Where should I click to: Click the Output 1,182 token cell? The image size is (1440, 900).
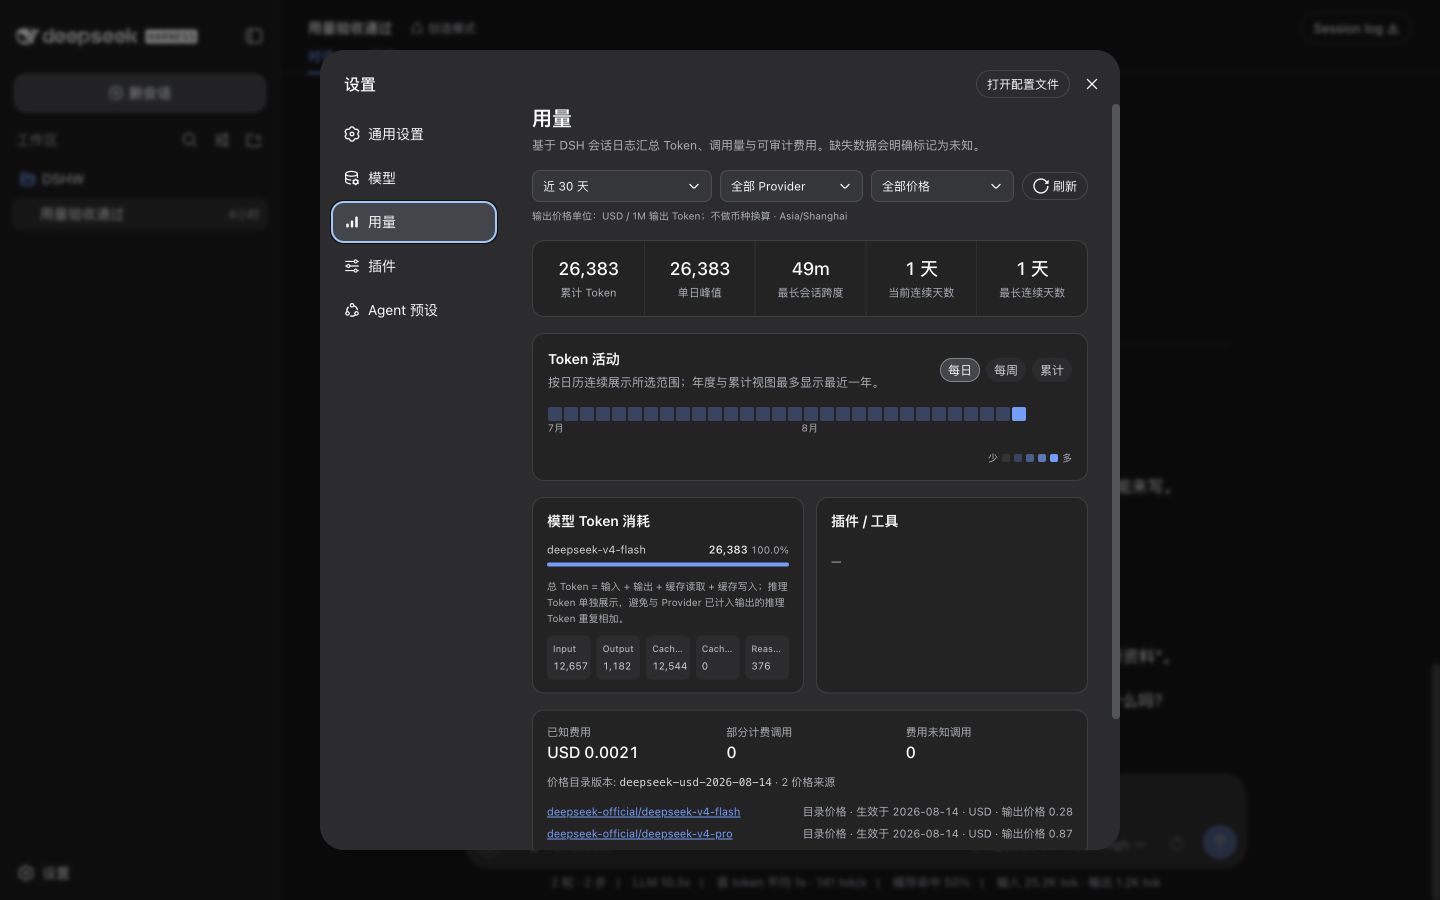pos(618,657)
